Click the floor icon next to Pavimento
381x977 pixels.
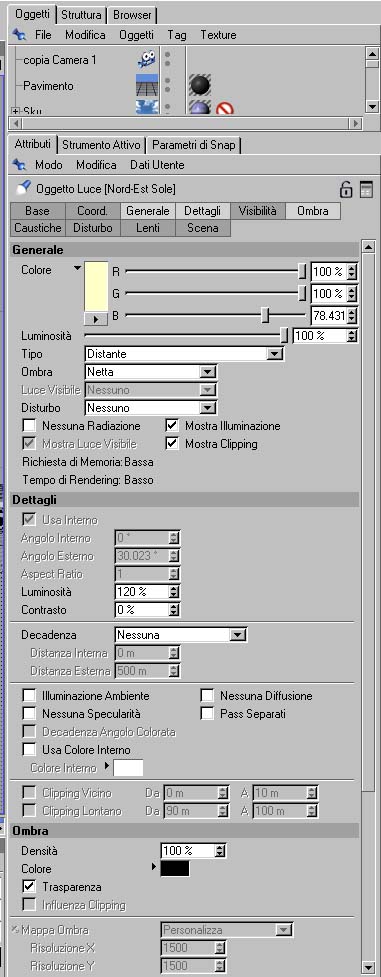coord(146,85)
